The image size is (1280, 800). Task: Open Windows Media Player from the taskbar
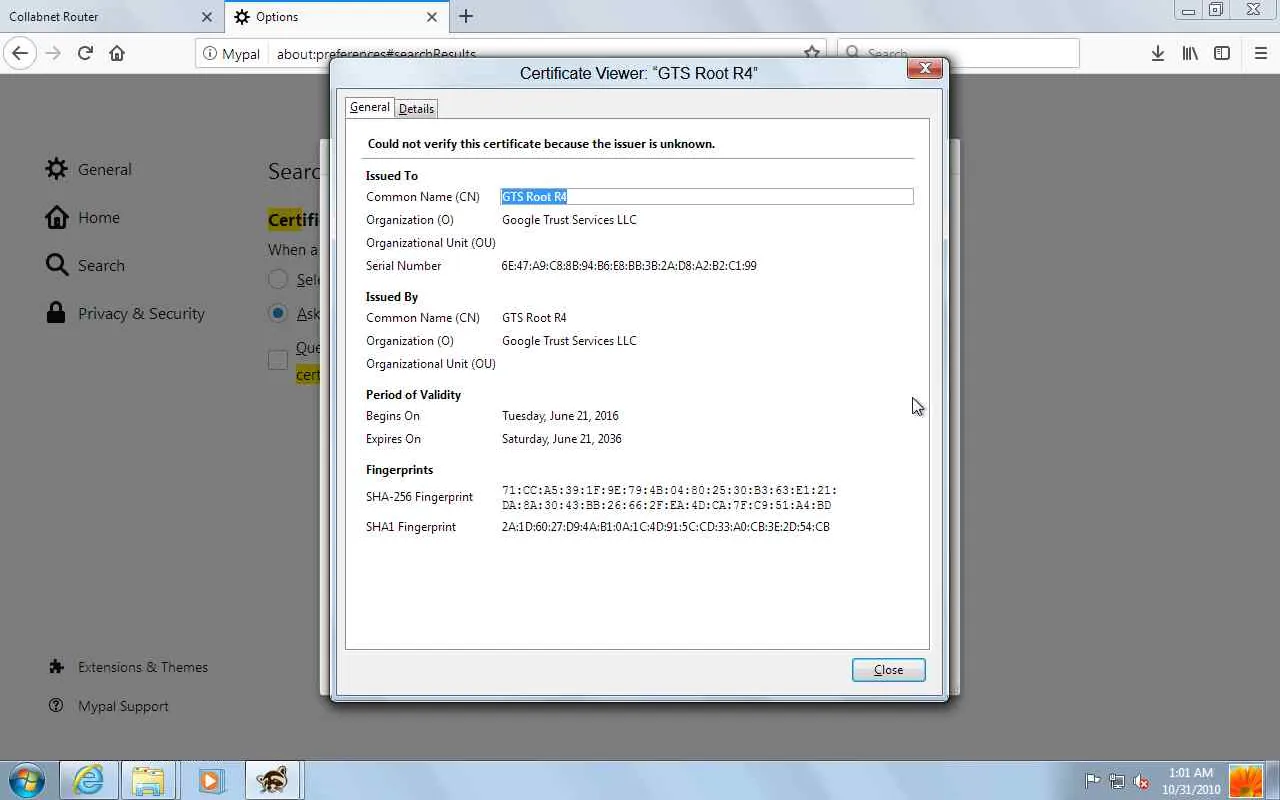[x=210, y=780]
